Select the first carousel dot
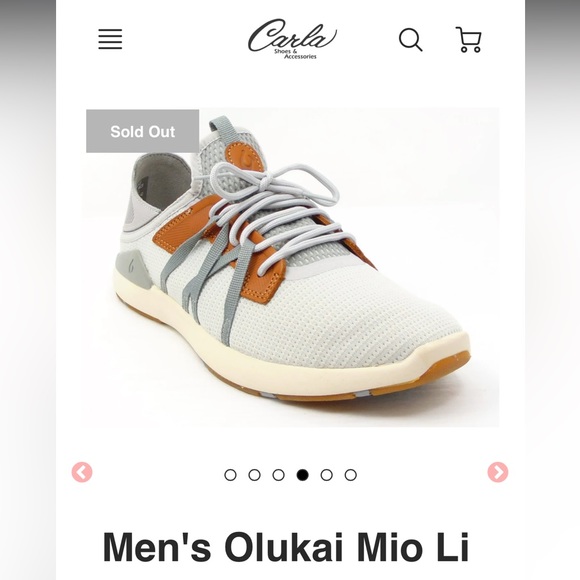 [x=230, y=475]
